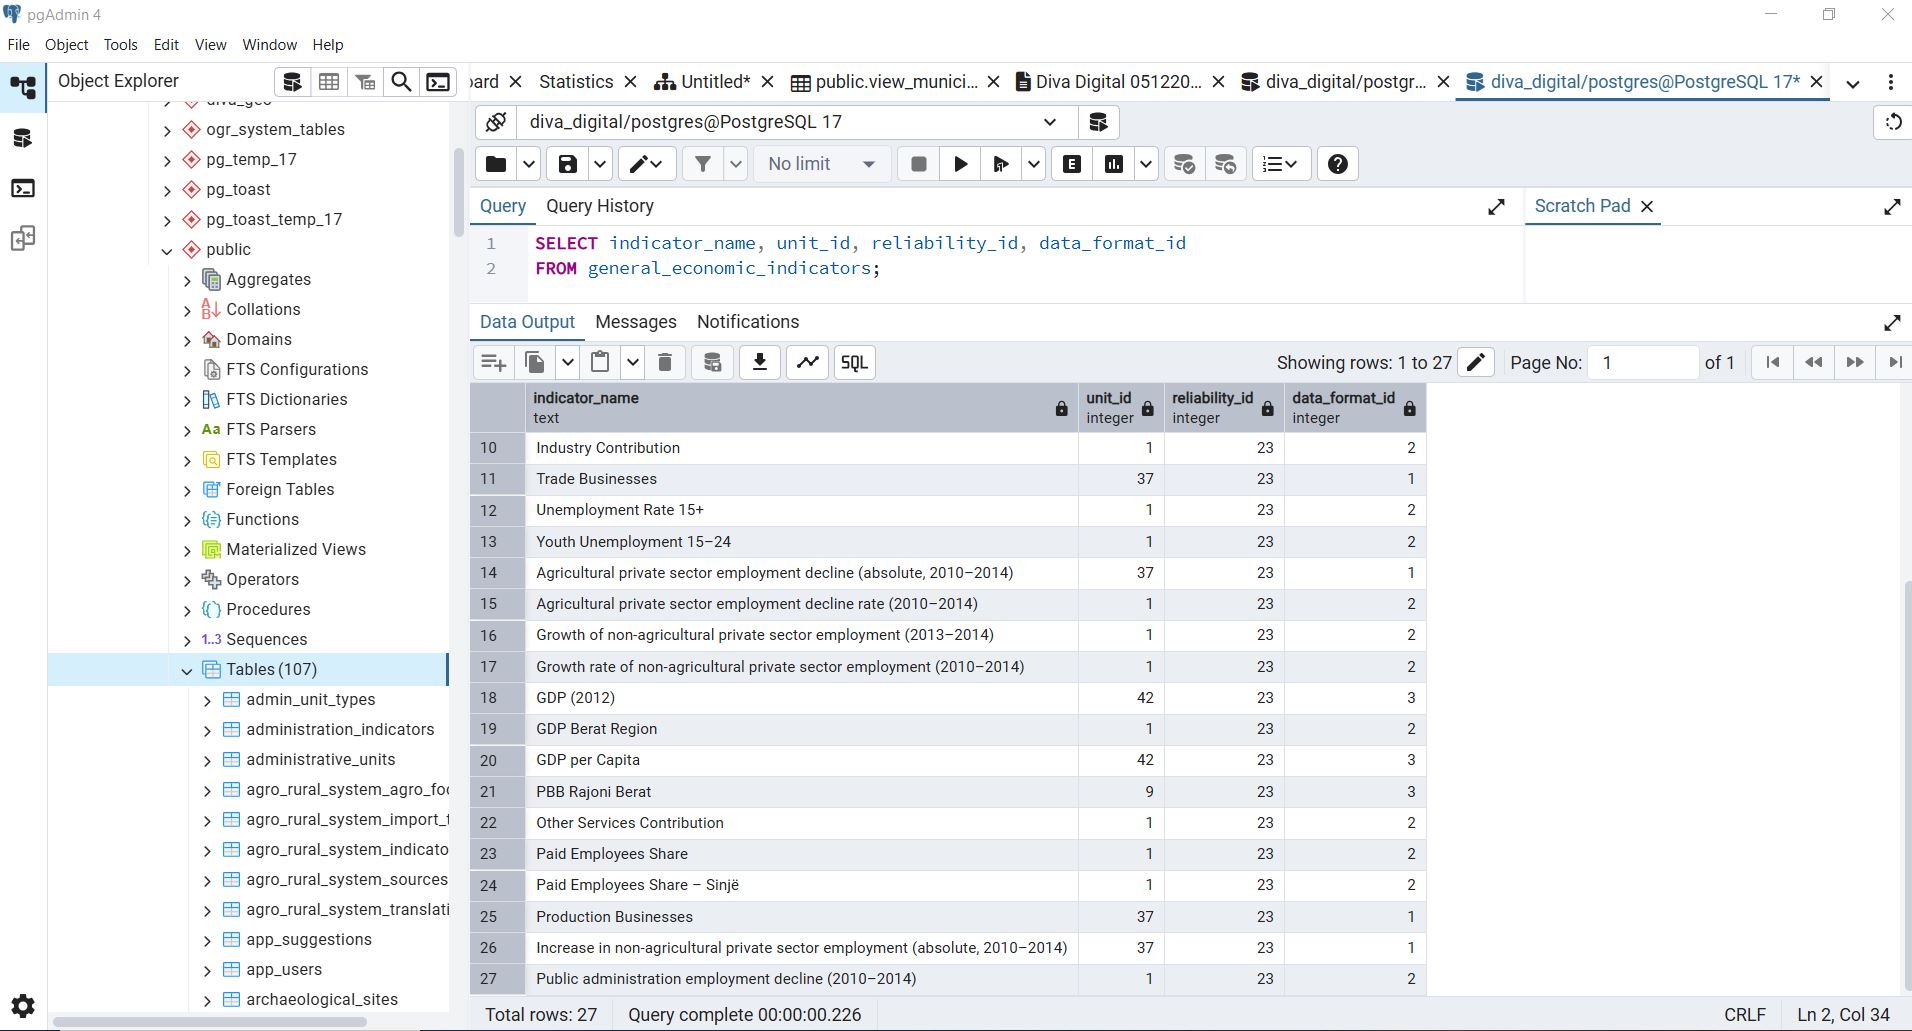Click the Commit database icon

coord(1184,164)
